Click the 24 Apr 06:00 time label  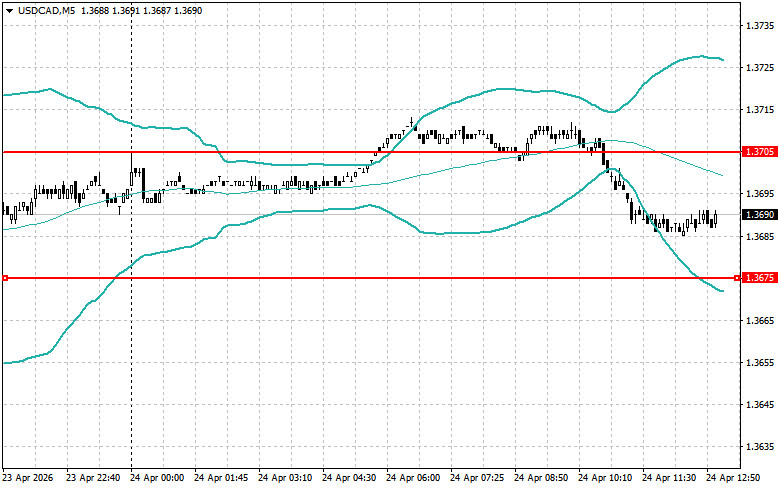[413, 478]
